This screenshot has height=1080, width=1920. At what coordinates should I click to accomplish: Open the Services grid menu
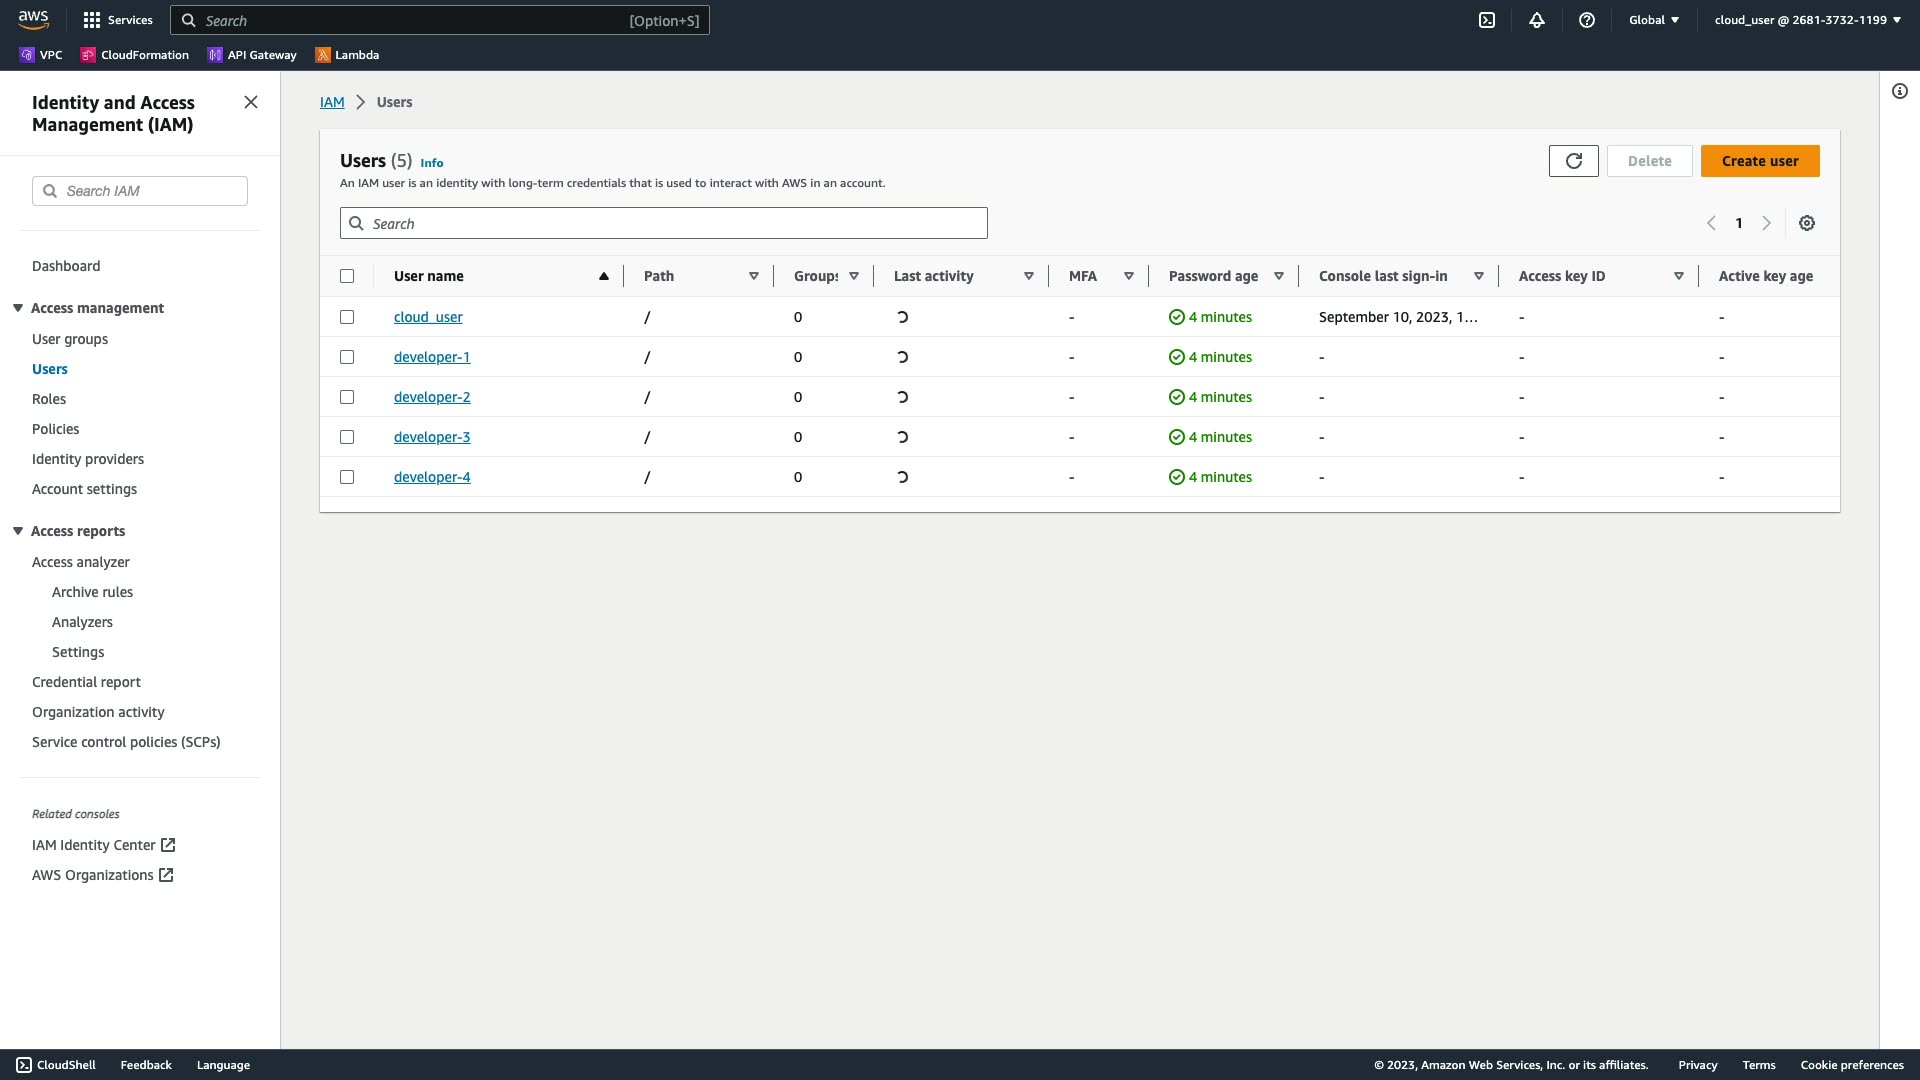tap(117, 20)
